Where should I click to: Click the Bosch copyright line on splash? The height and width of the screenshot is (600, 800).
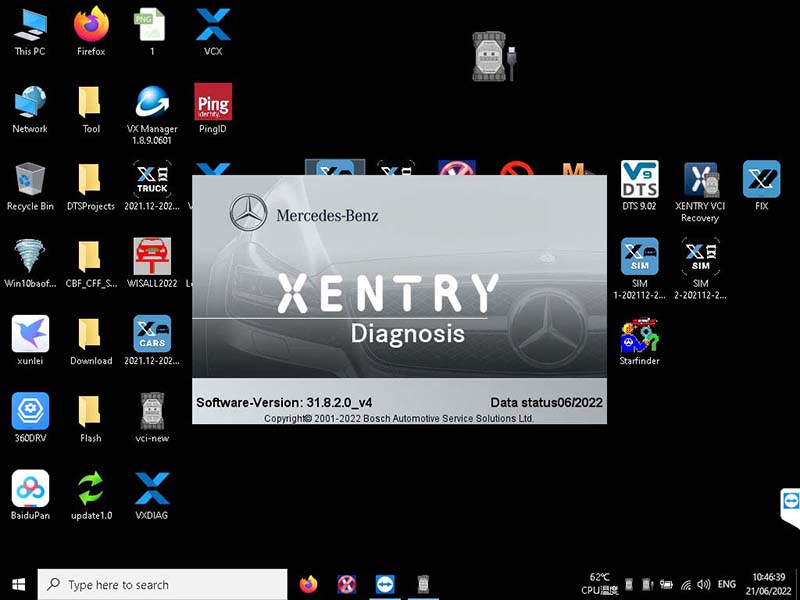399,418
